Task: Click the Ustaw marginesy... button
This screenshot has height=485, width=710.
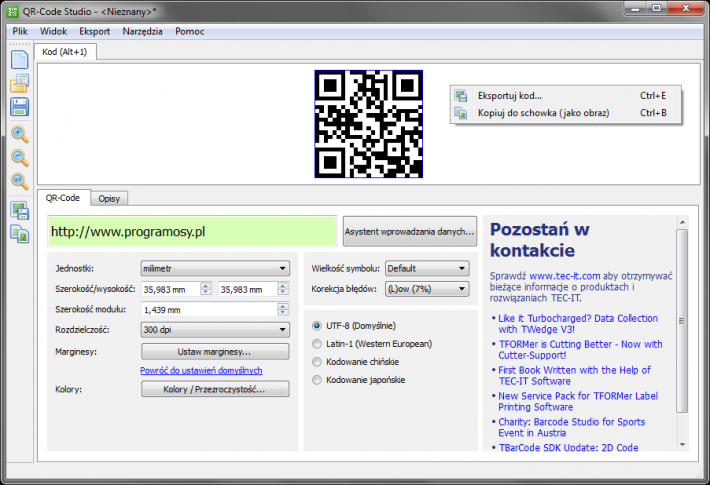Action: click(215, 351)
